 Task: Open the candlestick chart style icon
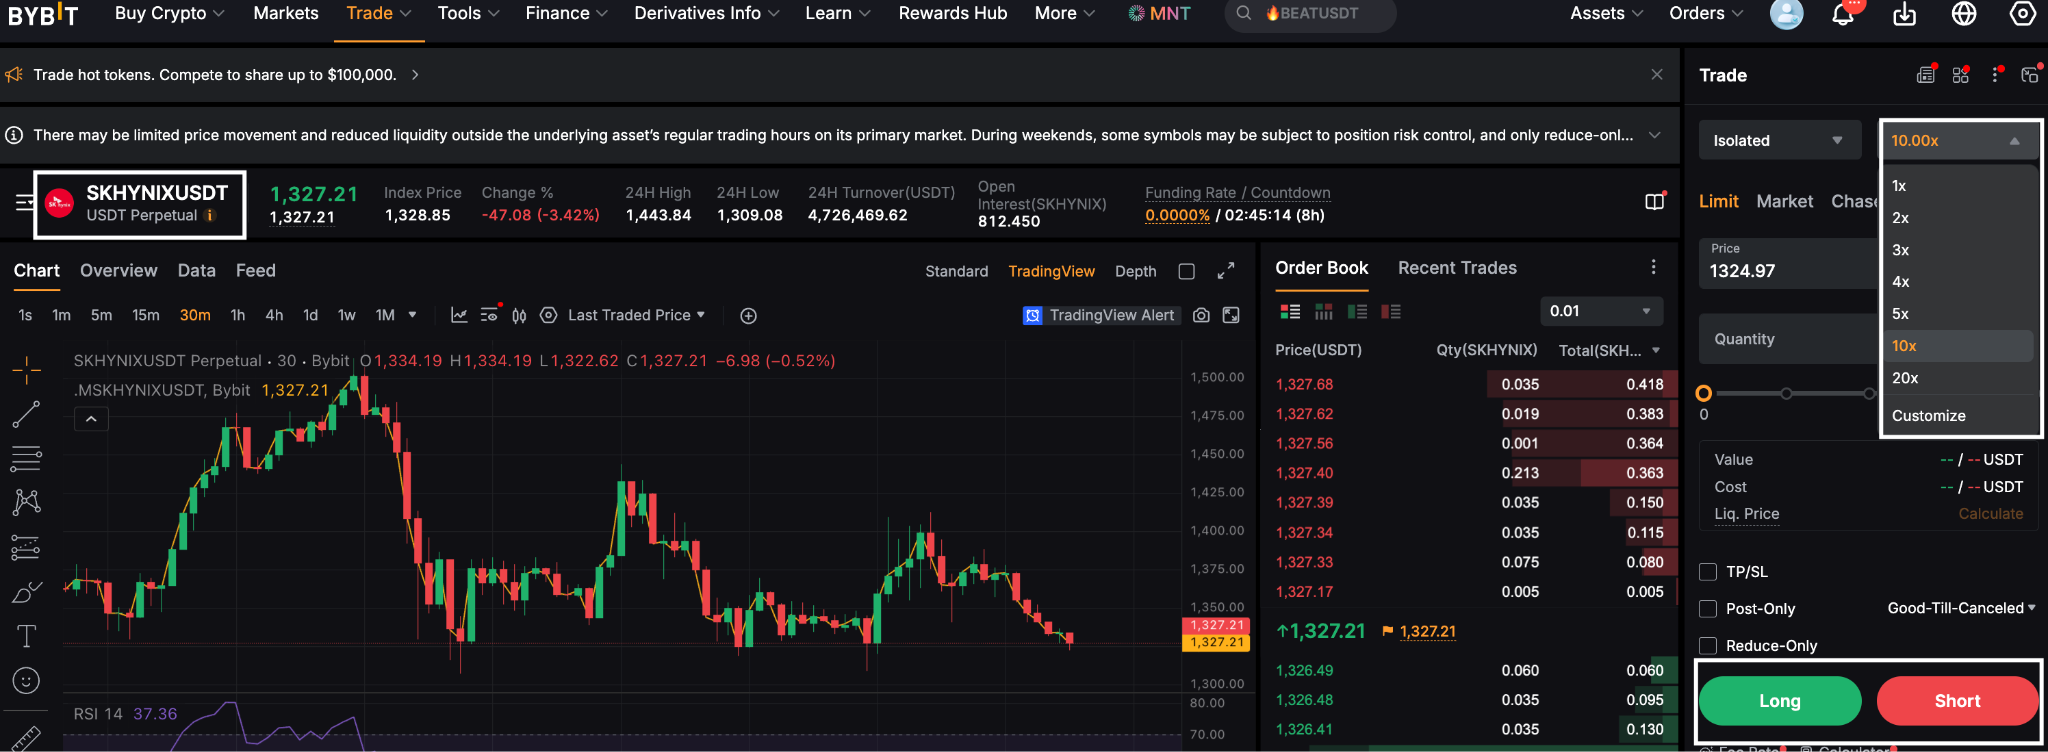pos(519,316)
